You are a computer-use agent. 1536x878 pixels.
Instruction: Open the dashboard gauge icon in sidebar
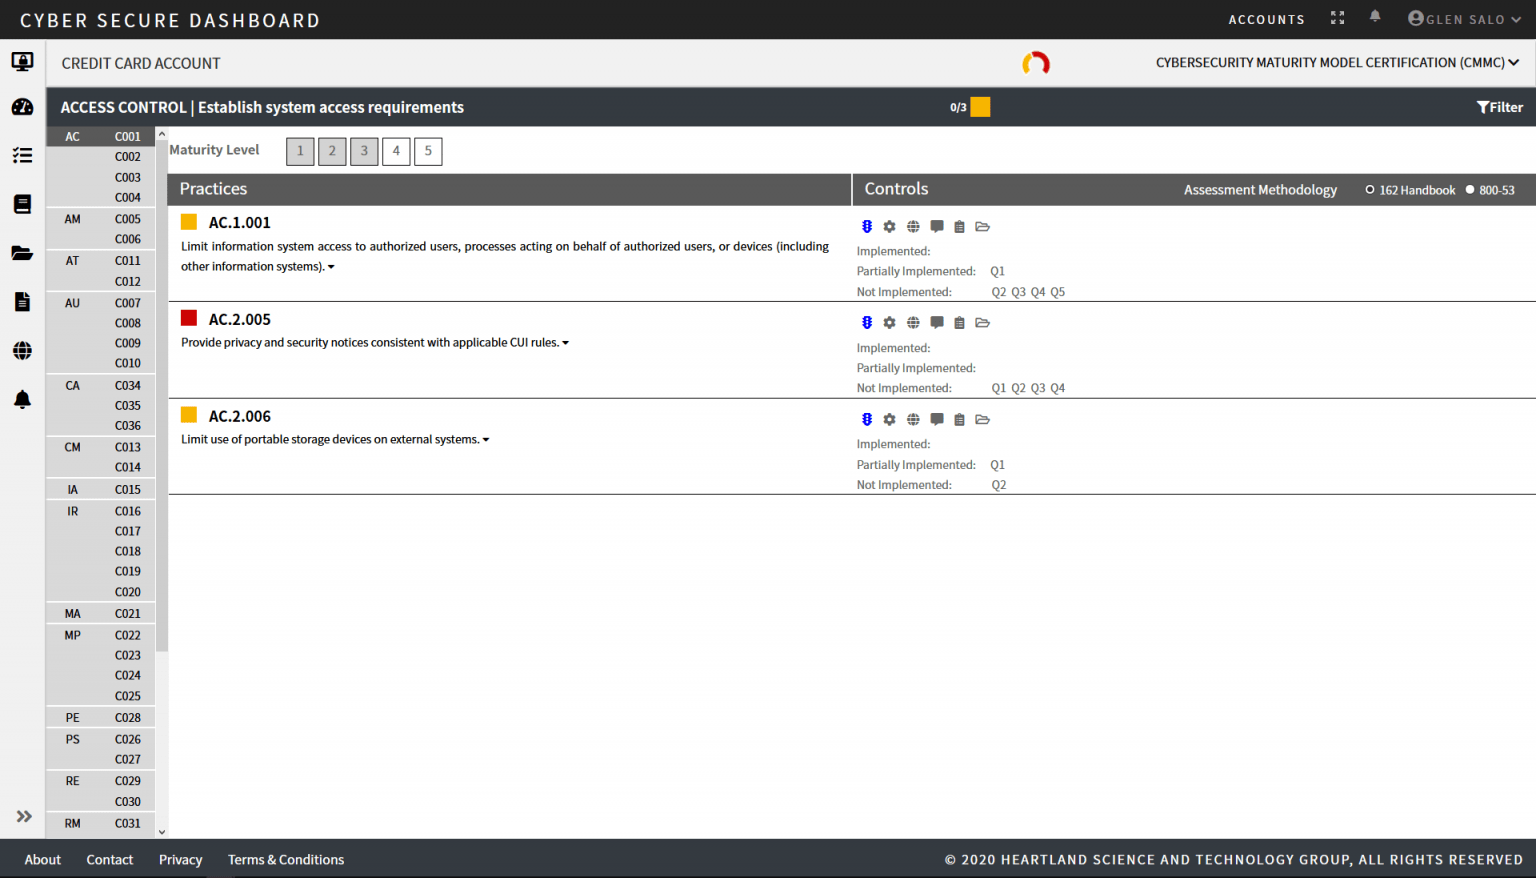tap(22, 107)
